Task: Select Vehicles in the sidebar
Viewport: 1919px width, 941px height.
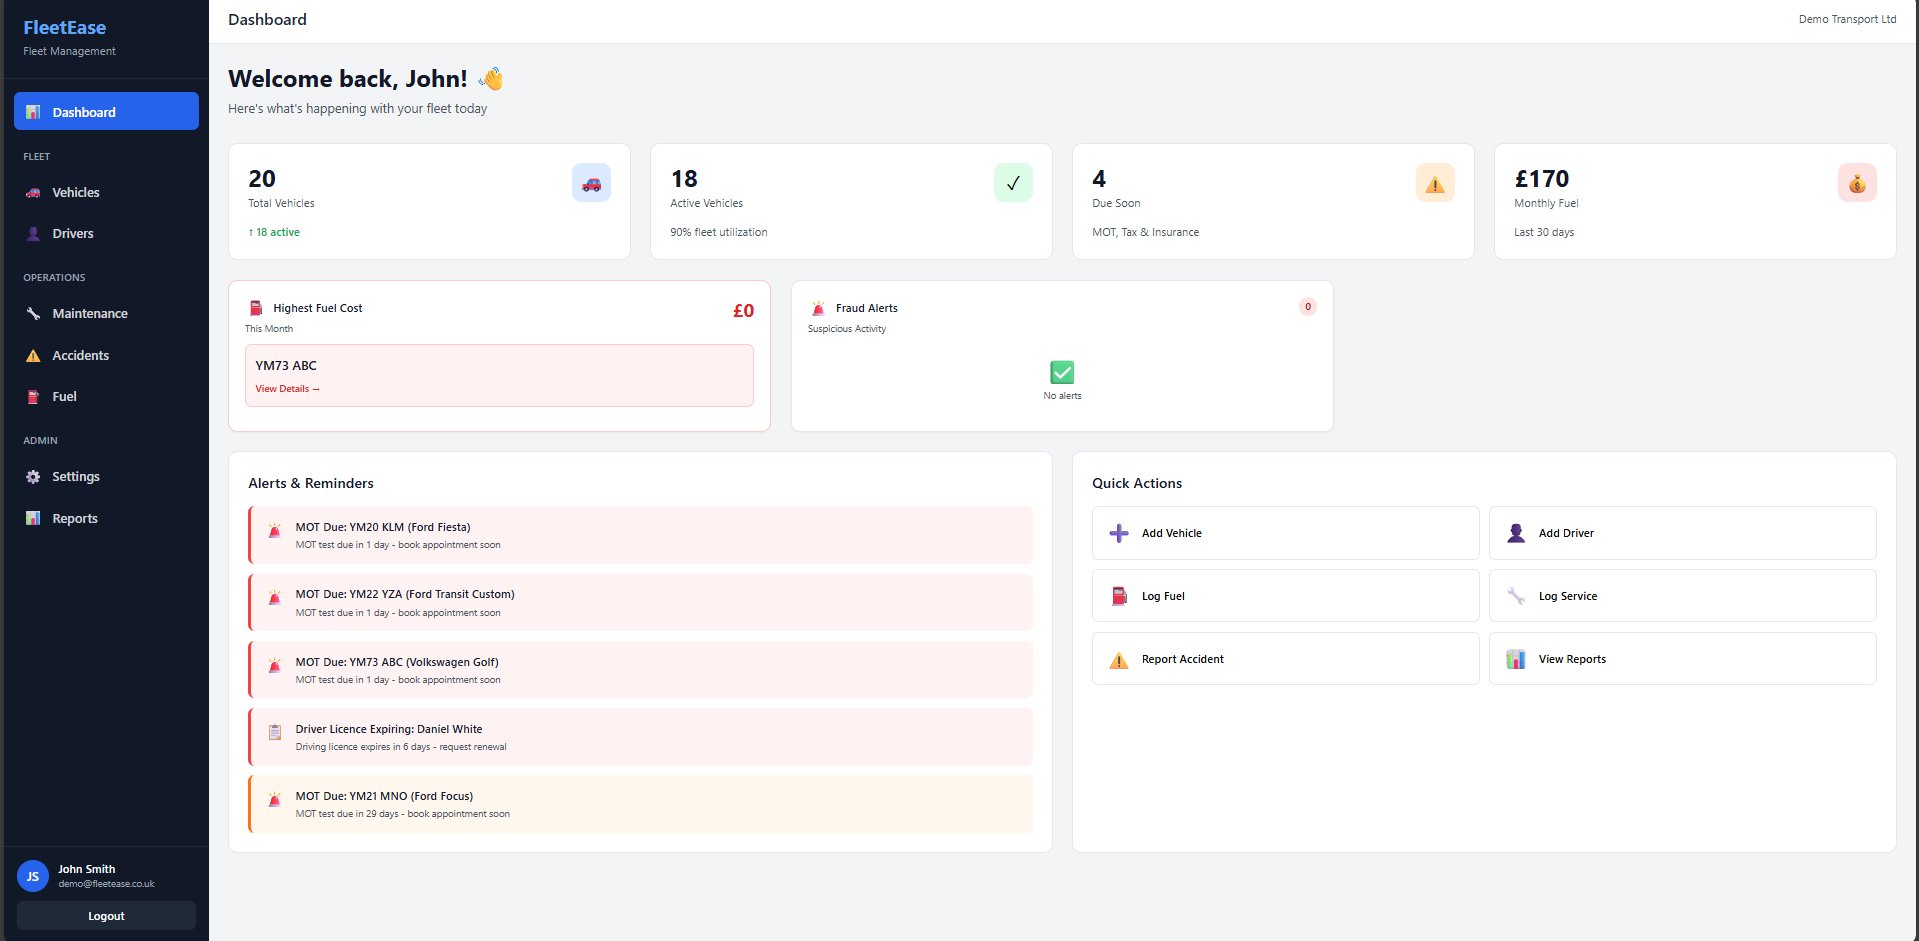Action: click(75, 192)
